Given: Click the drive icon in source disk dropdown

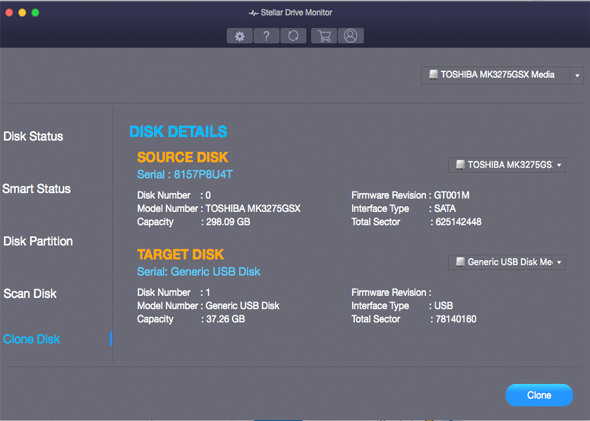Looking at the screenshot, I should tap(460, 164).
